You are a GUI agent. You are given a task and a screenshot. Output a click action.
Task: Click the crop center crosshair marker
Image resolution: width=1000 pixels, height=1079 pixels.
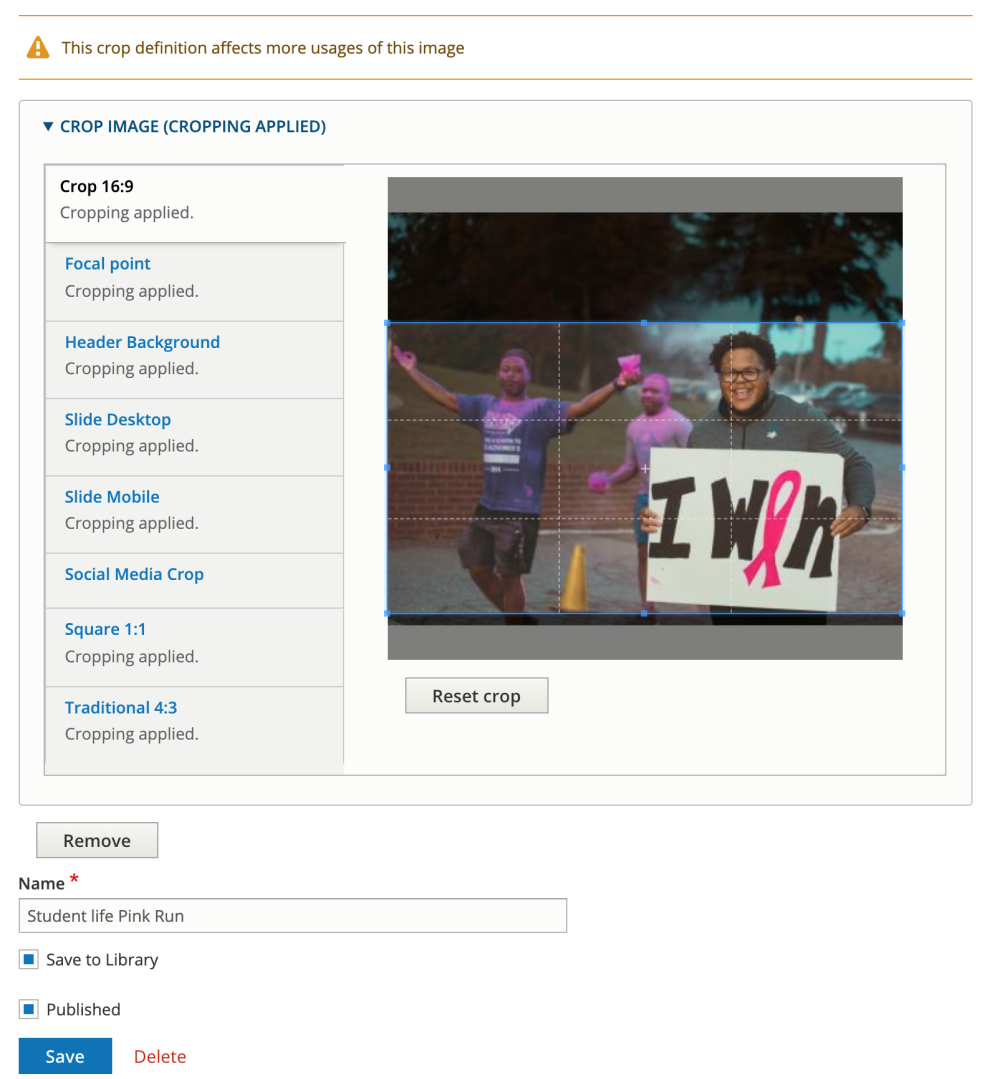pos(645,469)
